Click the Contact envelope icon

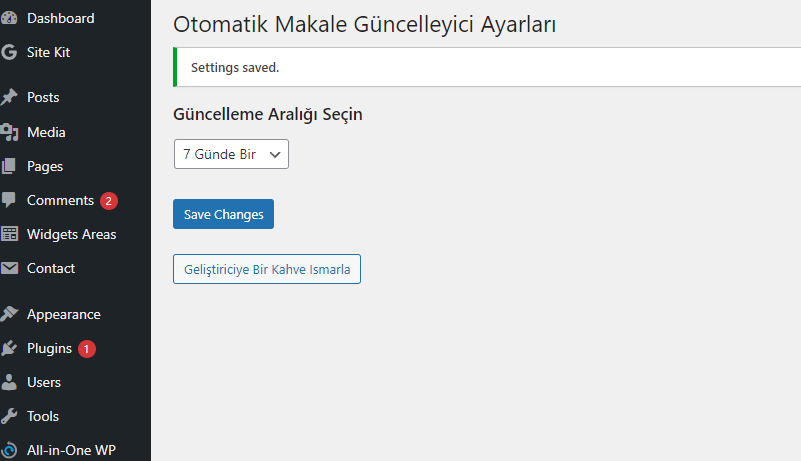[x=9, y=268]
